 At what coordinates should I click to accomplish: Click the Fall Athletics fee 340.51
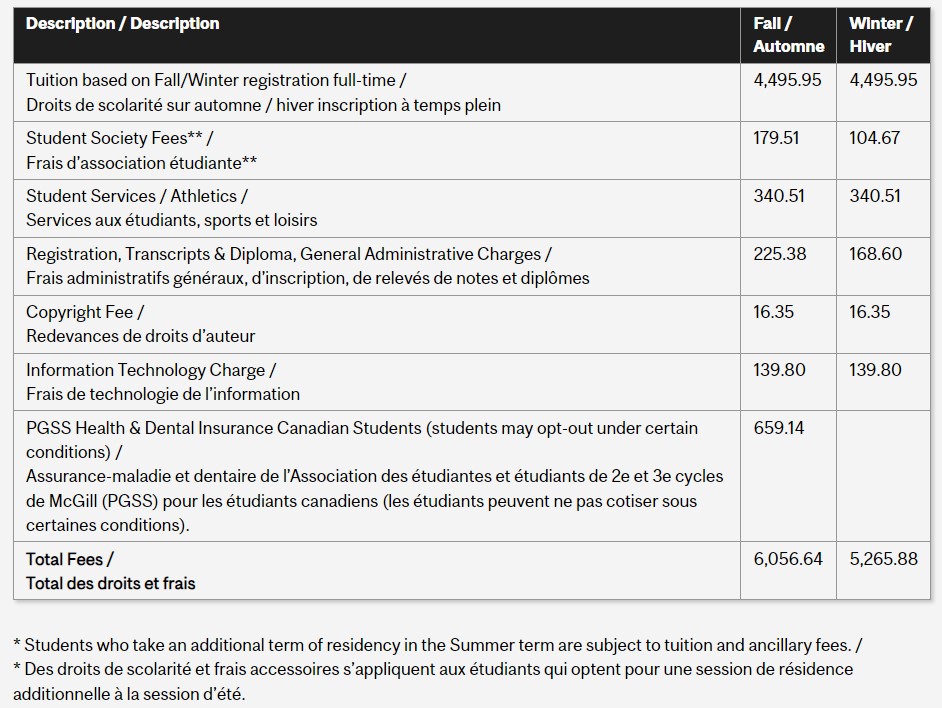pos(779,196)
